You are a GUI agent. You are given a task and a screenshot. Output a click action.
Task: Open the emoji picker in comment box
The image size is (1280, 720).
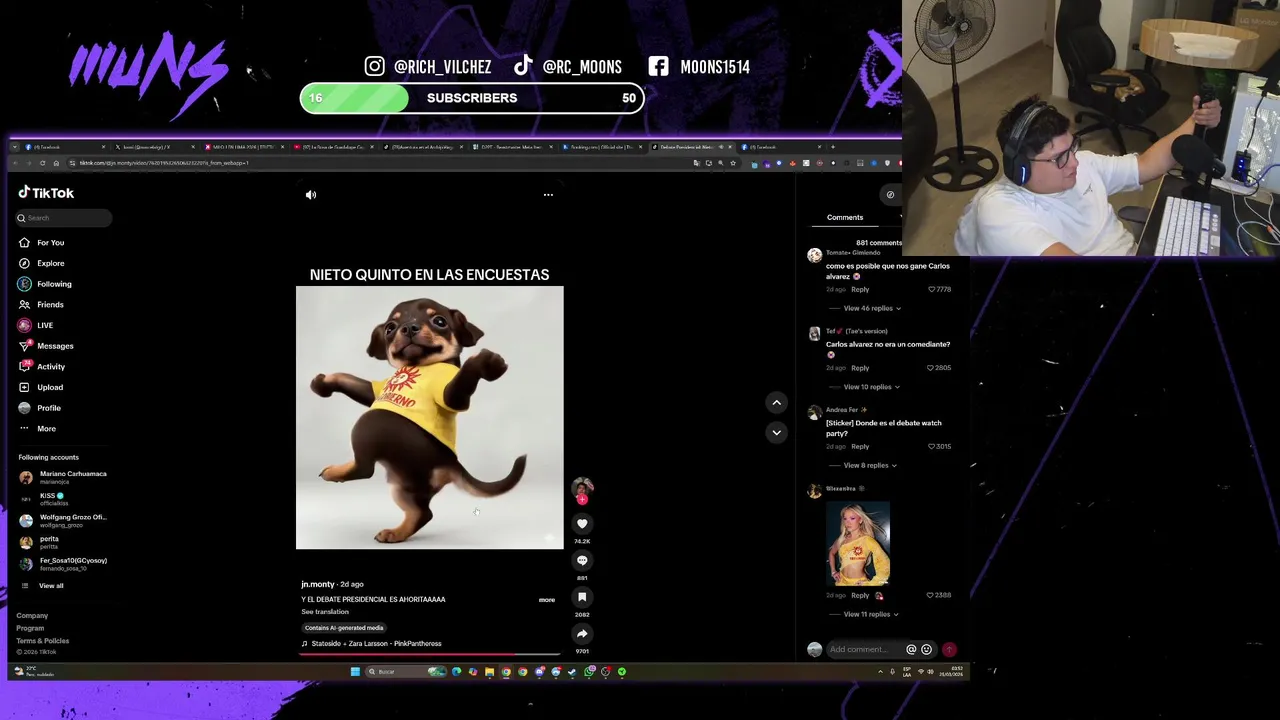pyautogui.click(x=926, y=650)
